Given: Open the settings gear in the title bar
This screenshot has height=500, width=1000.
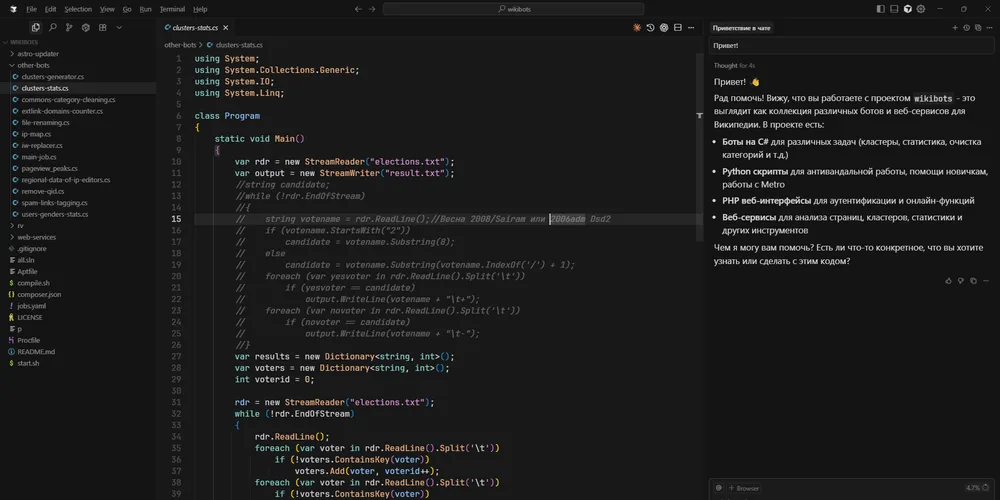Looking at the screenshot, I should 921,9.
